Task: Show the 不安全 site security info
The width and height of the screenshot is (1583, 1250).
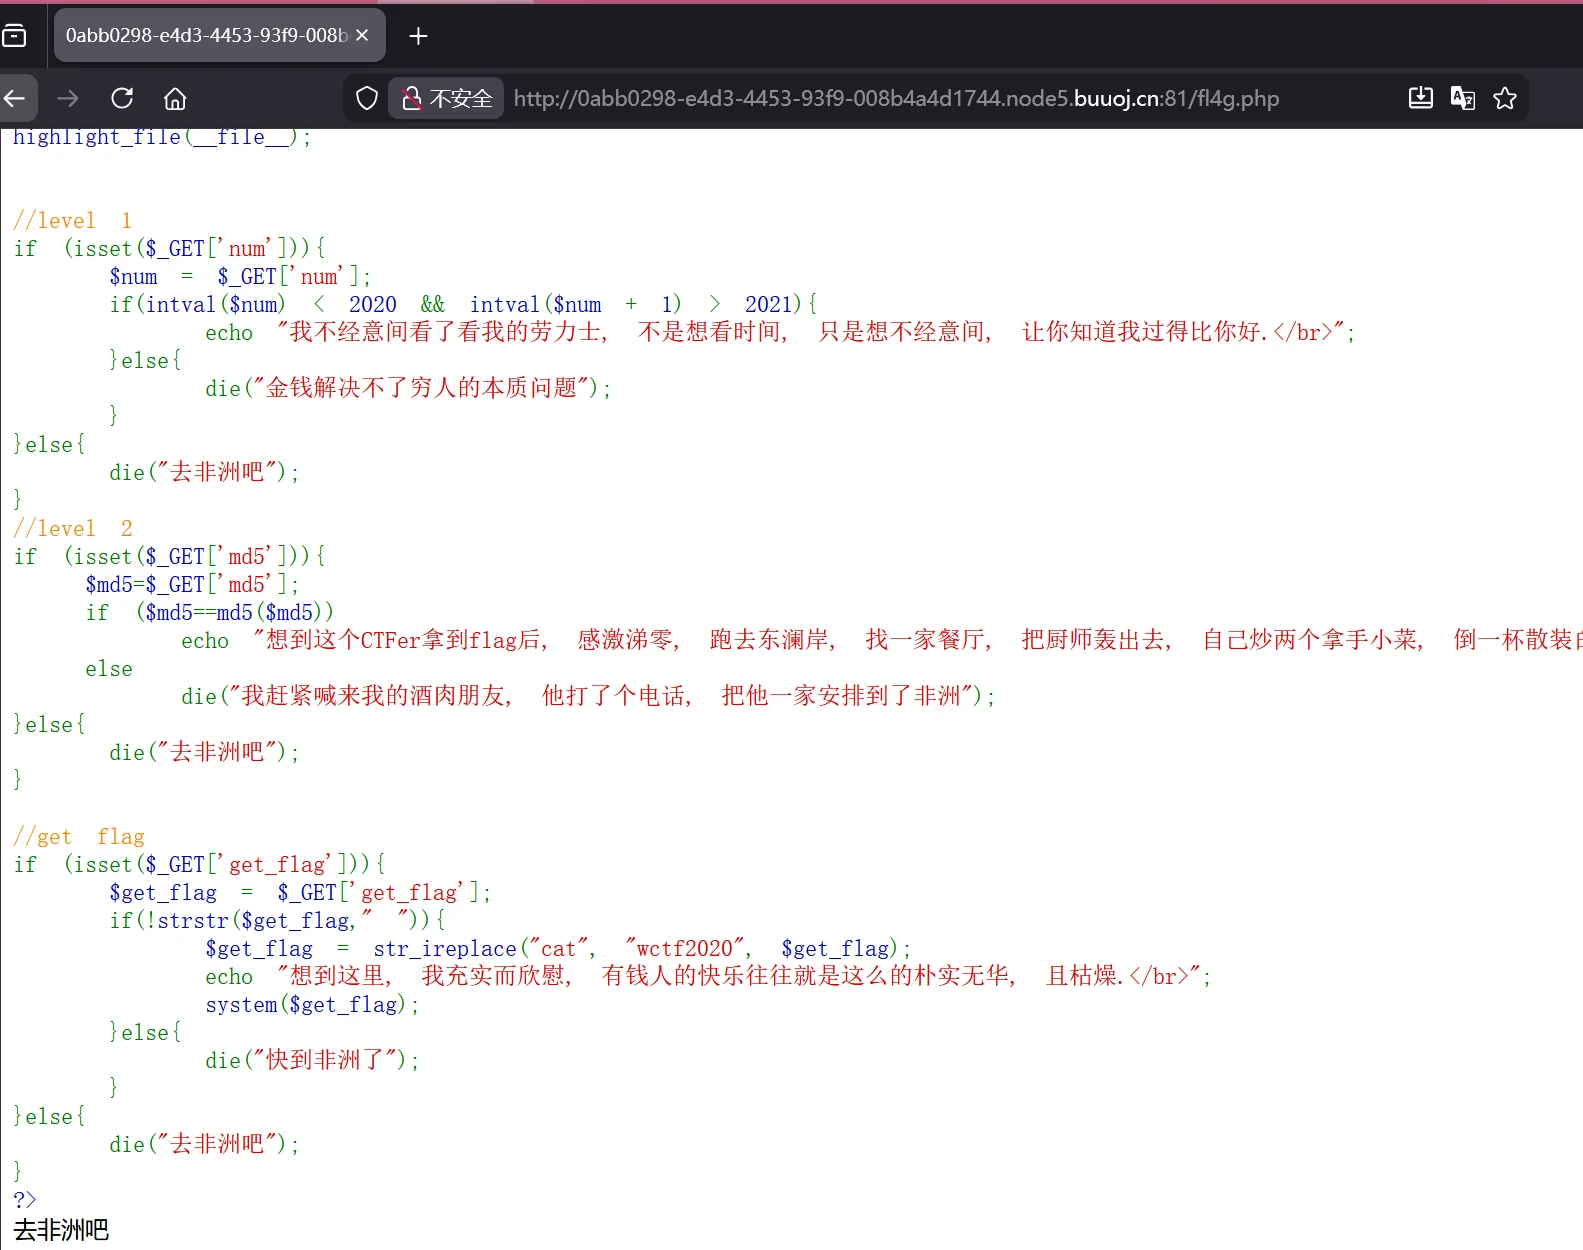Action: pyautogui.click(x=447, y=98)
